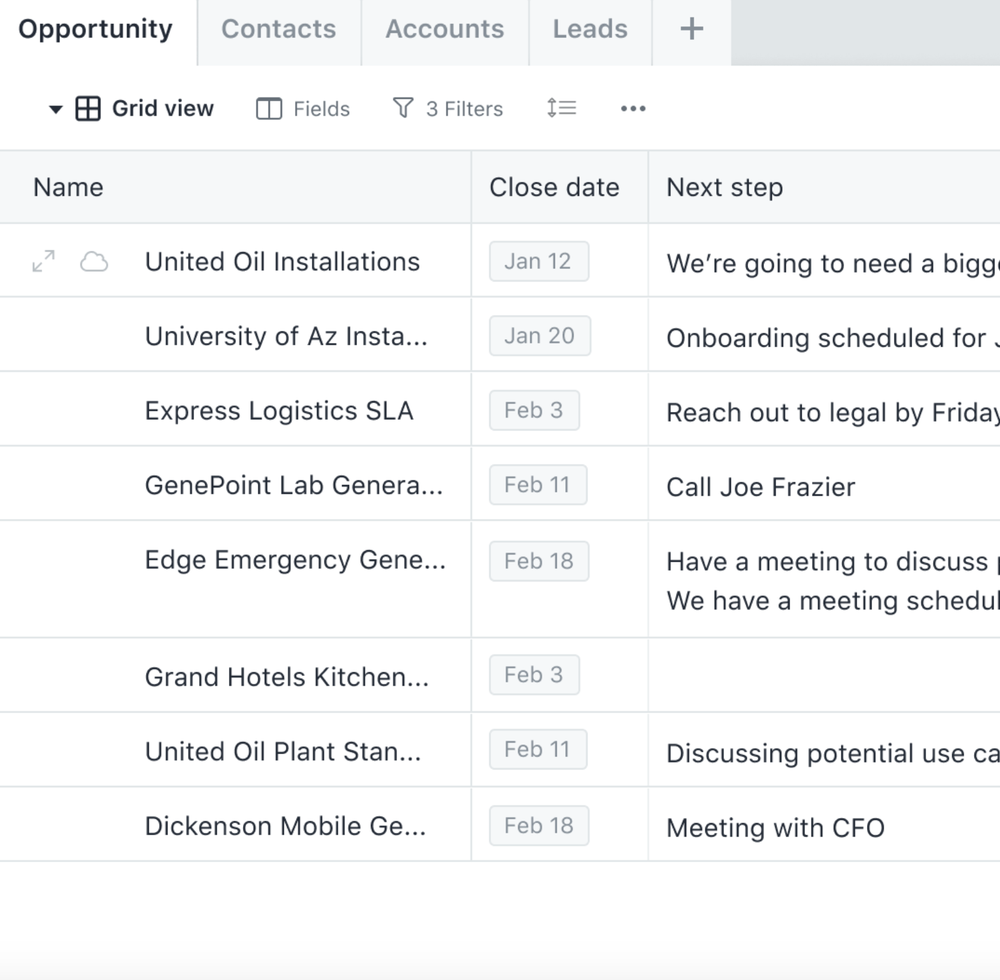
Task: Switch to the Accounts tab
Action: 444,29
